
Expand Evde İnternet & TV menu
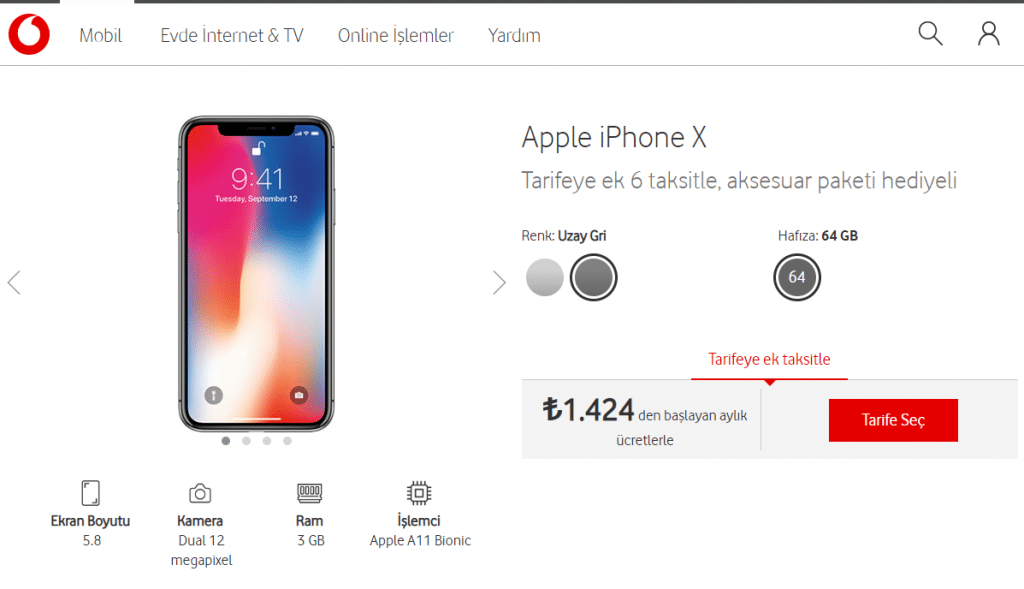(232, 35)
